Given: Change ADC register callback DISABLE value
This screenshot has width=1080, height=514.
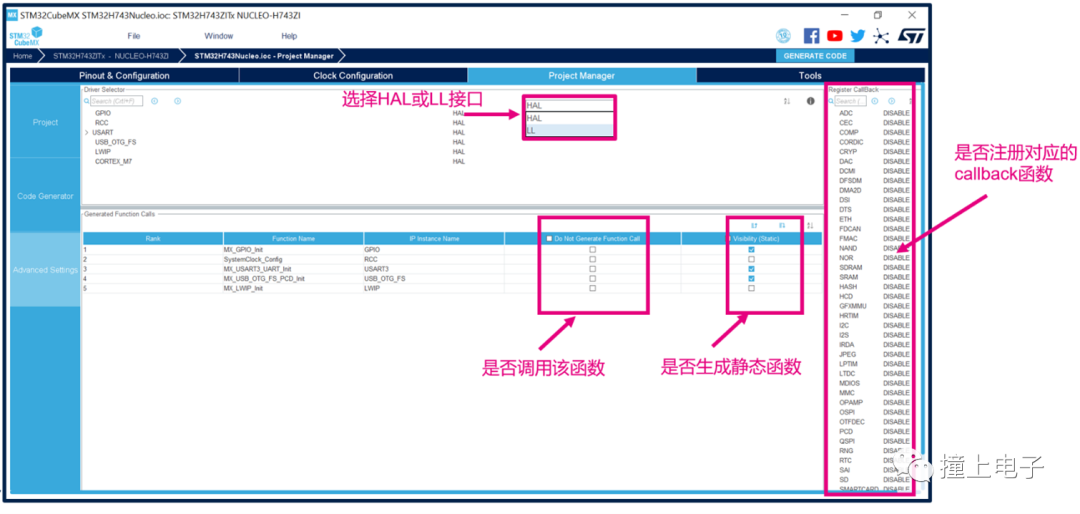Looking at the screenshot, I should coord(896,113).
